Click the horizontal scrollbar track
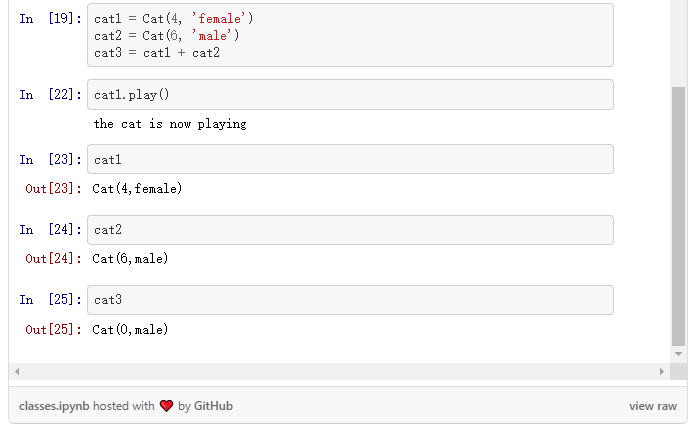The height and width of the screenshot is (427, 694). coord(340,372)
